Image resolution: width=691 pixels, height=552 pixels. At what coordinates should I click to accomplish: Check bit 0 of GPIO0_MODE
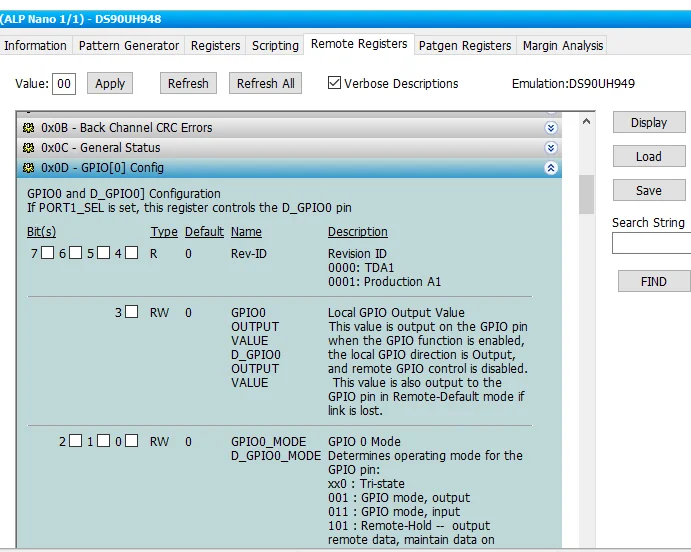pos(131,441)
